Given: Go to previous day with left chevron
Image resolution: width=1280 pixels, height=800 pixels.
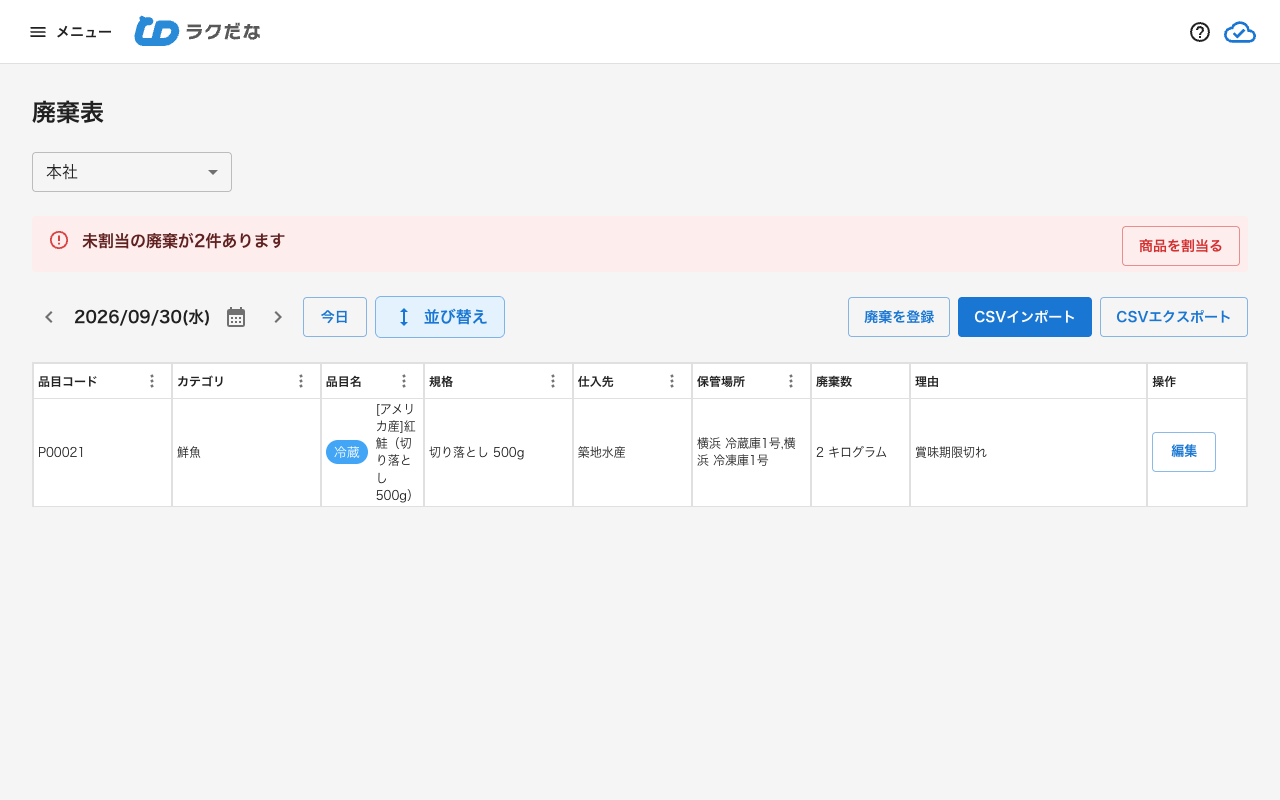Looking at the screenshot, I should coord(48,317).
